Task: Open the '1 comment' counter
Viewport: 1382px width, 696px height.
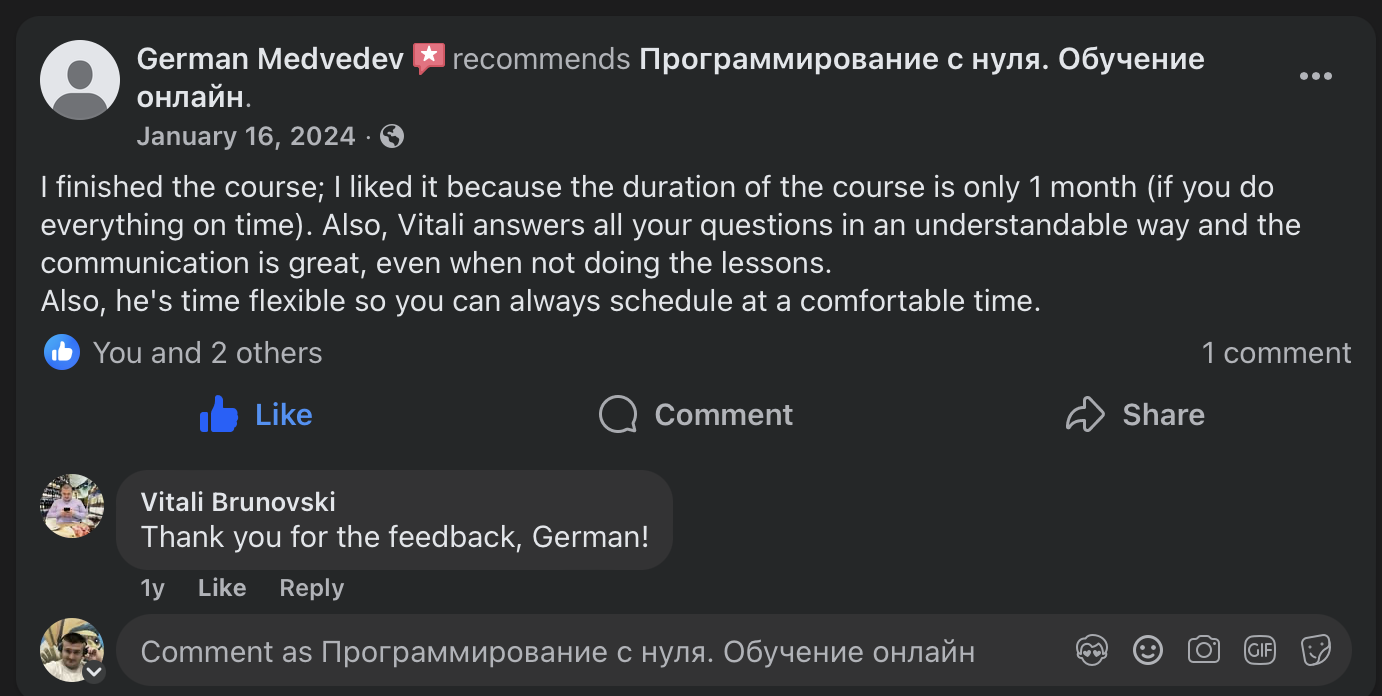Action: click(x=1276, y=352)
